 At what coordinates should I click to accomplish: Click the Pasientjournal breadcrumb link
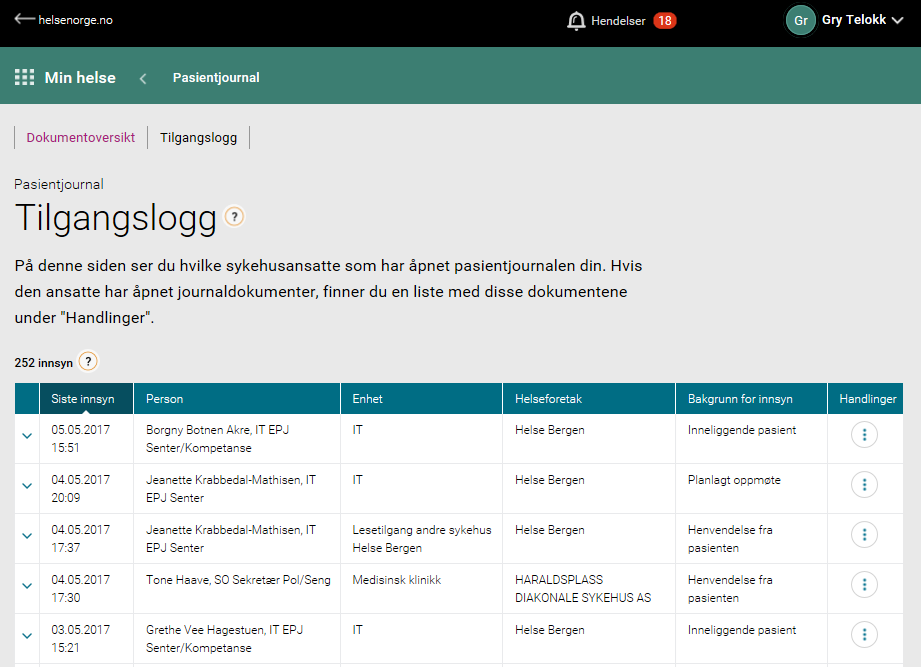[216, 78]
